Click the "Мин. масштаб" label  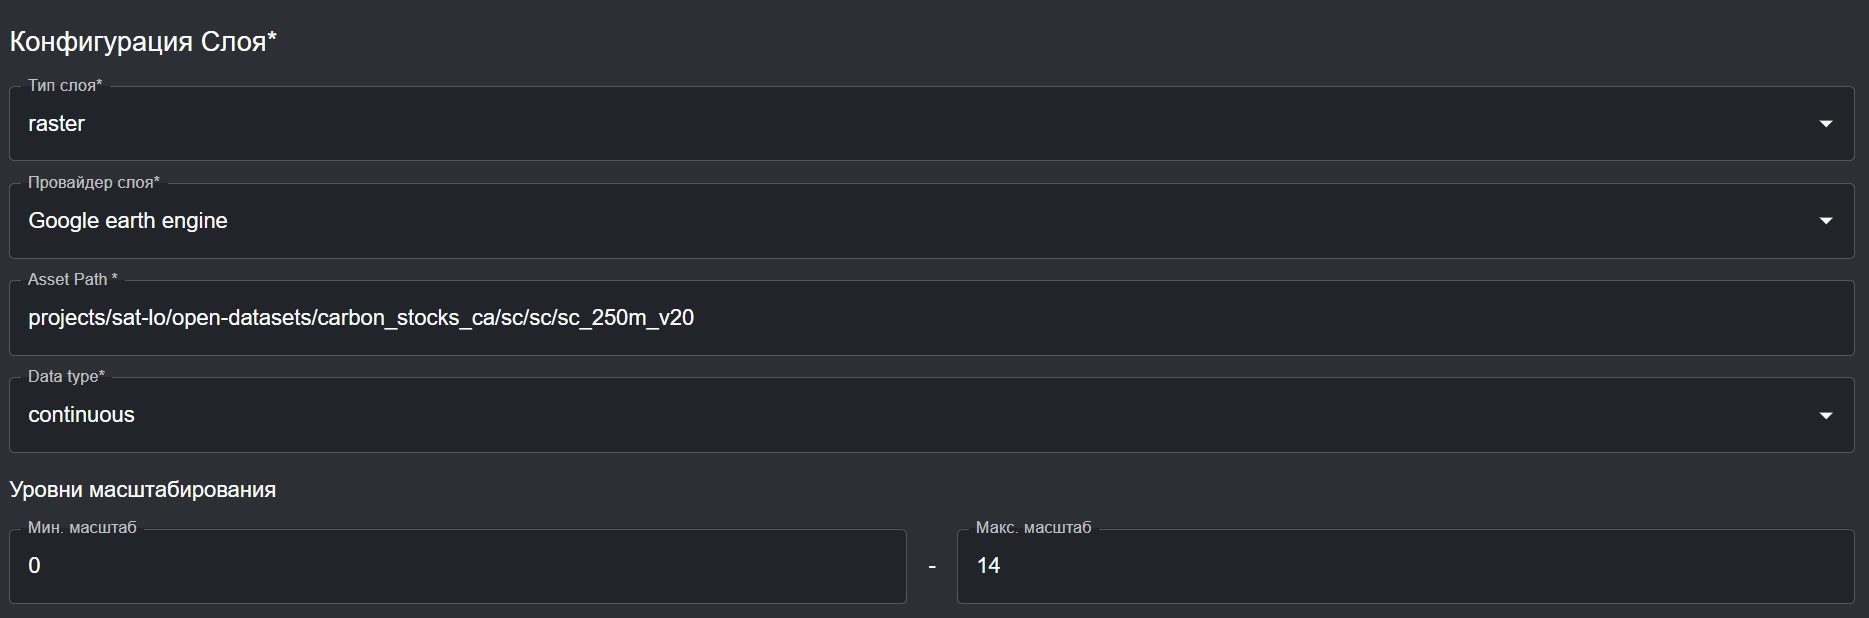(82, 528)
